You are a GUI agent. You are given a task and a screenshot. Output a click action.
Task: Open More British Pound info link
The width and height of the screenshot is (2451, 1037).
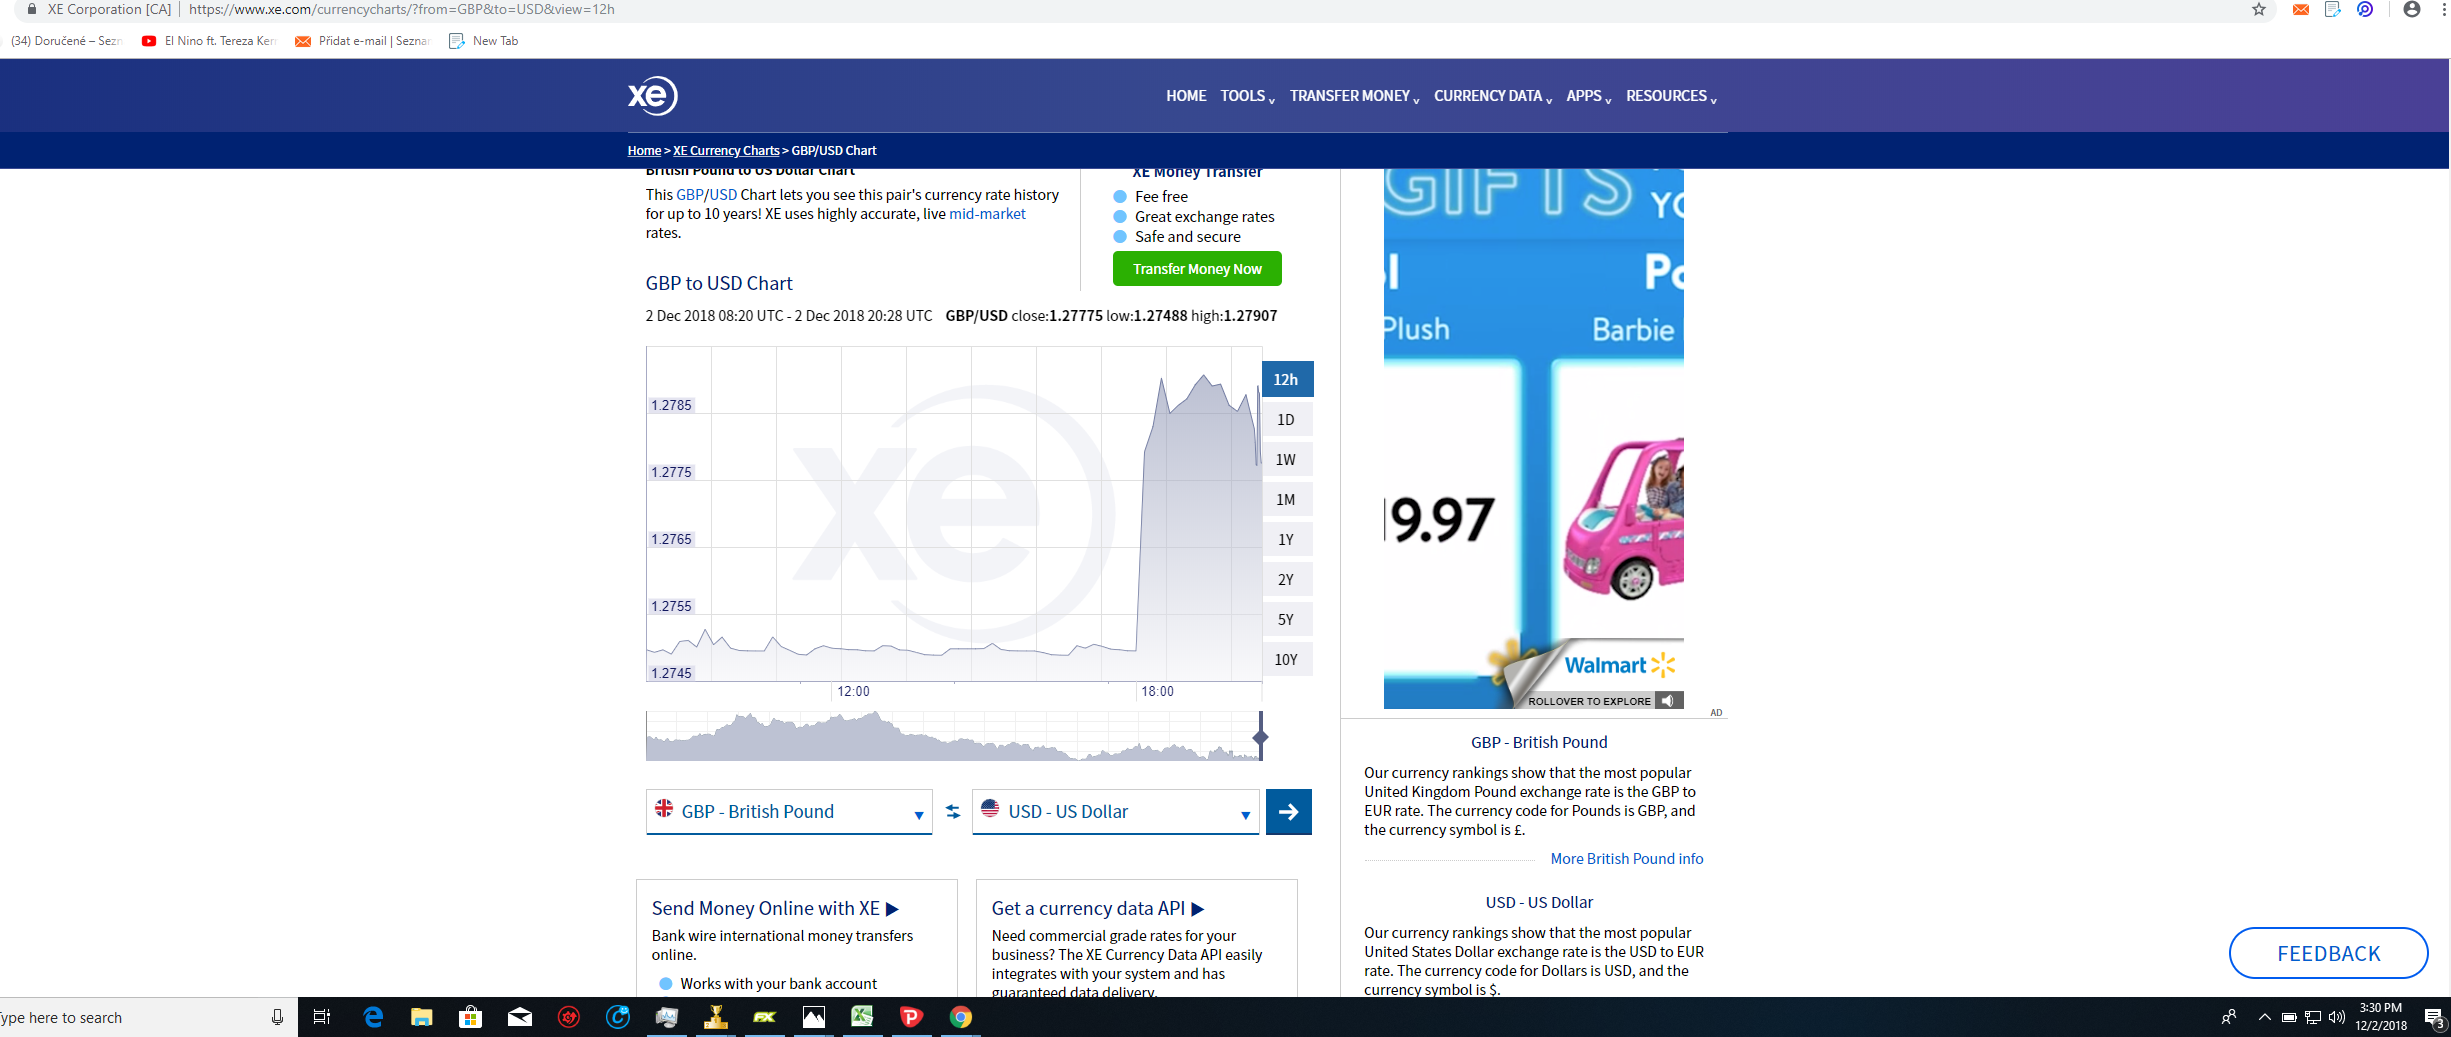(x=1627, y=859)
